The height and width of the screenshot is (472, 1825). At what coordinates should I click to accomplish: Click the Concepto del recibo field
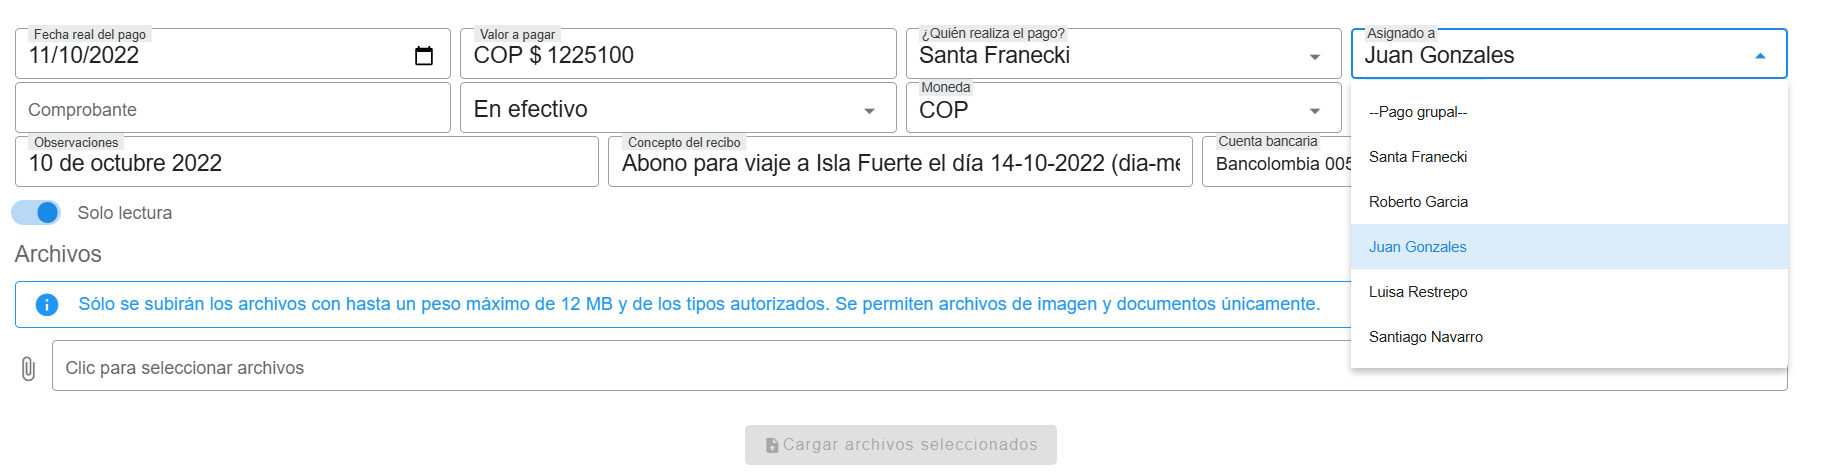click(x=899, y=163)
